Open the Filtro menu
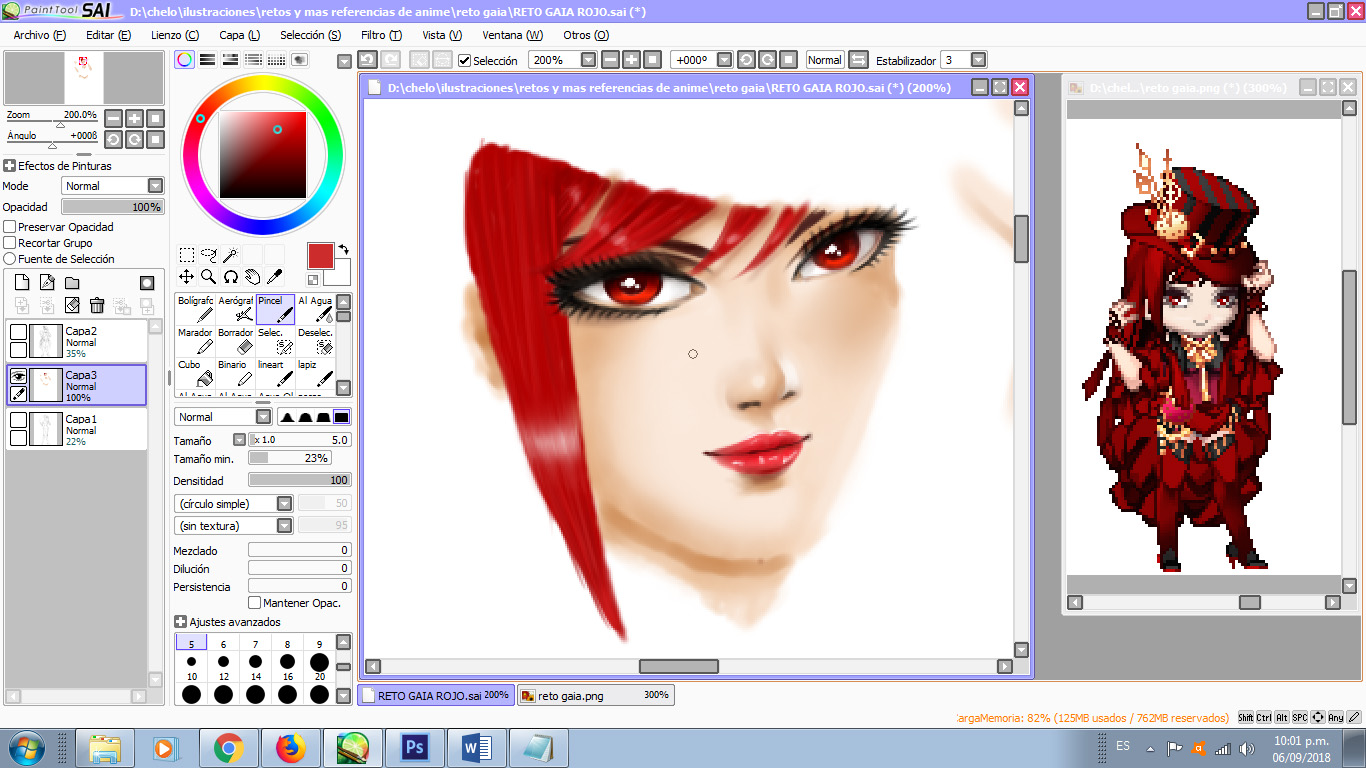The image size is (1366, 768). [381, 35]
